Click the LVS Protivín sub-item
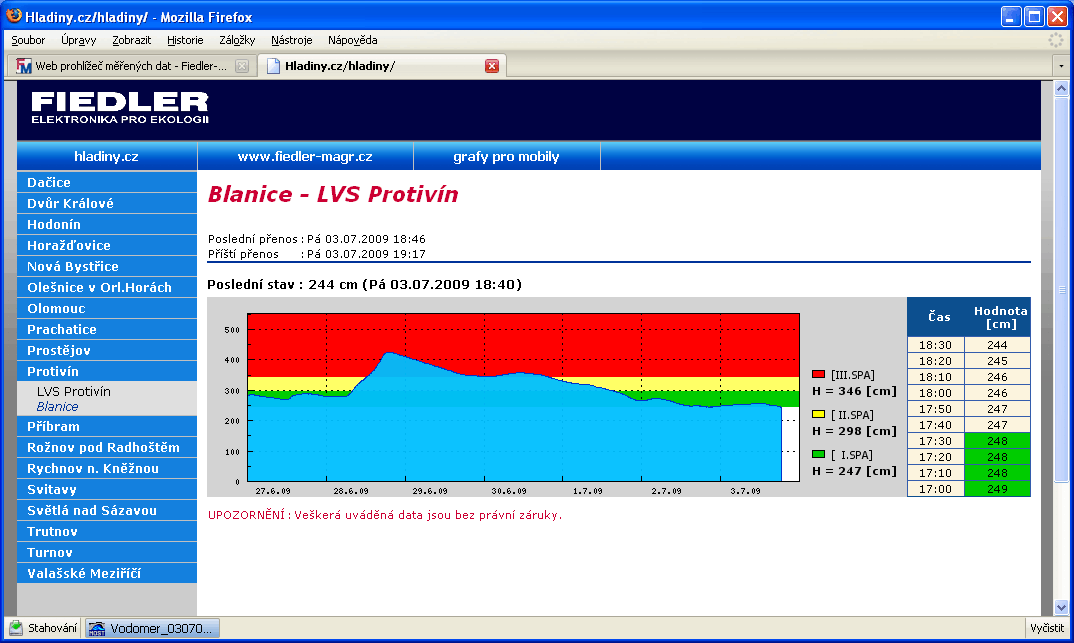Image resolution: width=1074 pixels, height=643 pixels. coord(73,392)
